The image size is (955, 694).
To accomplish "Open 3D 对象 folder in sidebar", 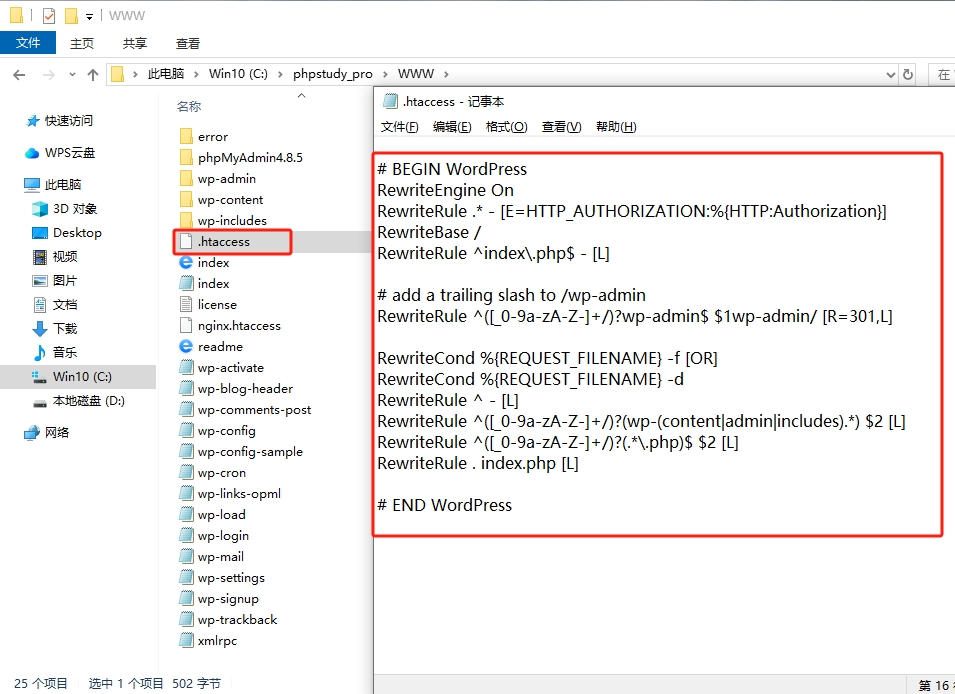I will 65,208.
